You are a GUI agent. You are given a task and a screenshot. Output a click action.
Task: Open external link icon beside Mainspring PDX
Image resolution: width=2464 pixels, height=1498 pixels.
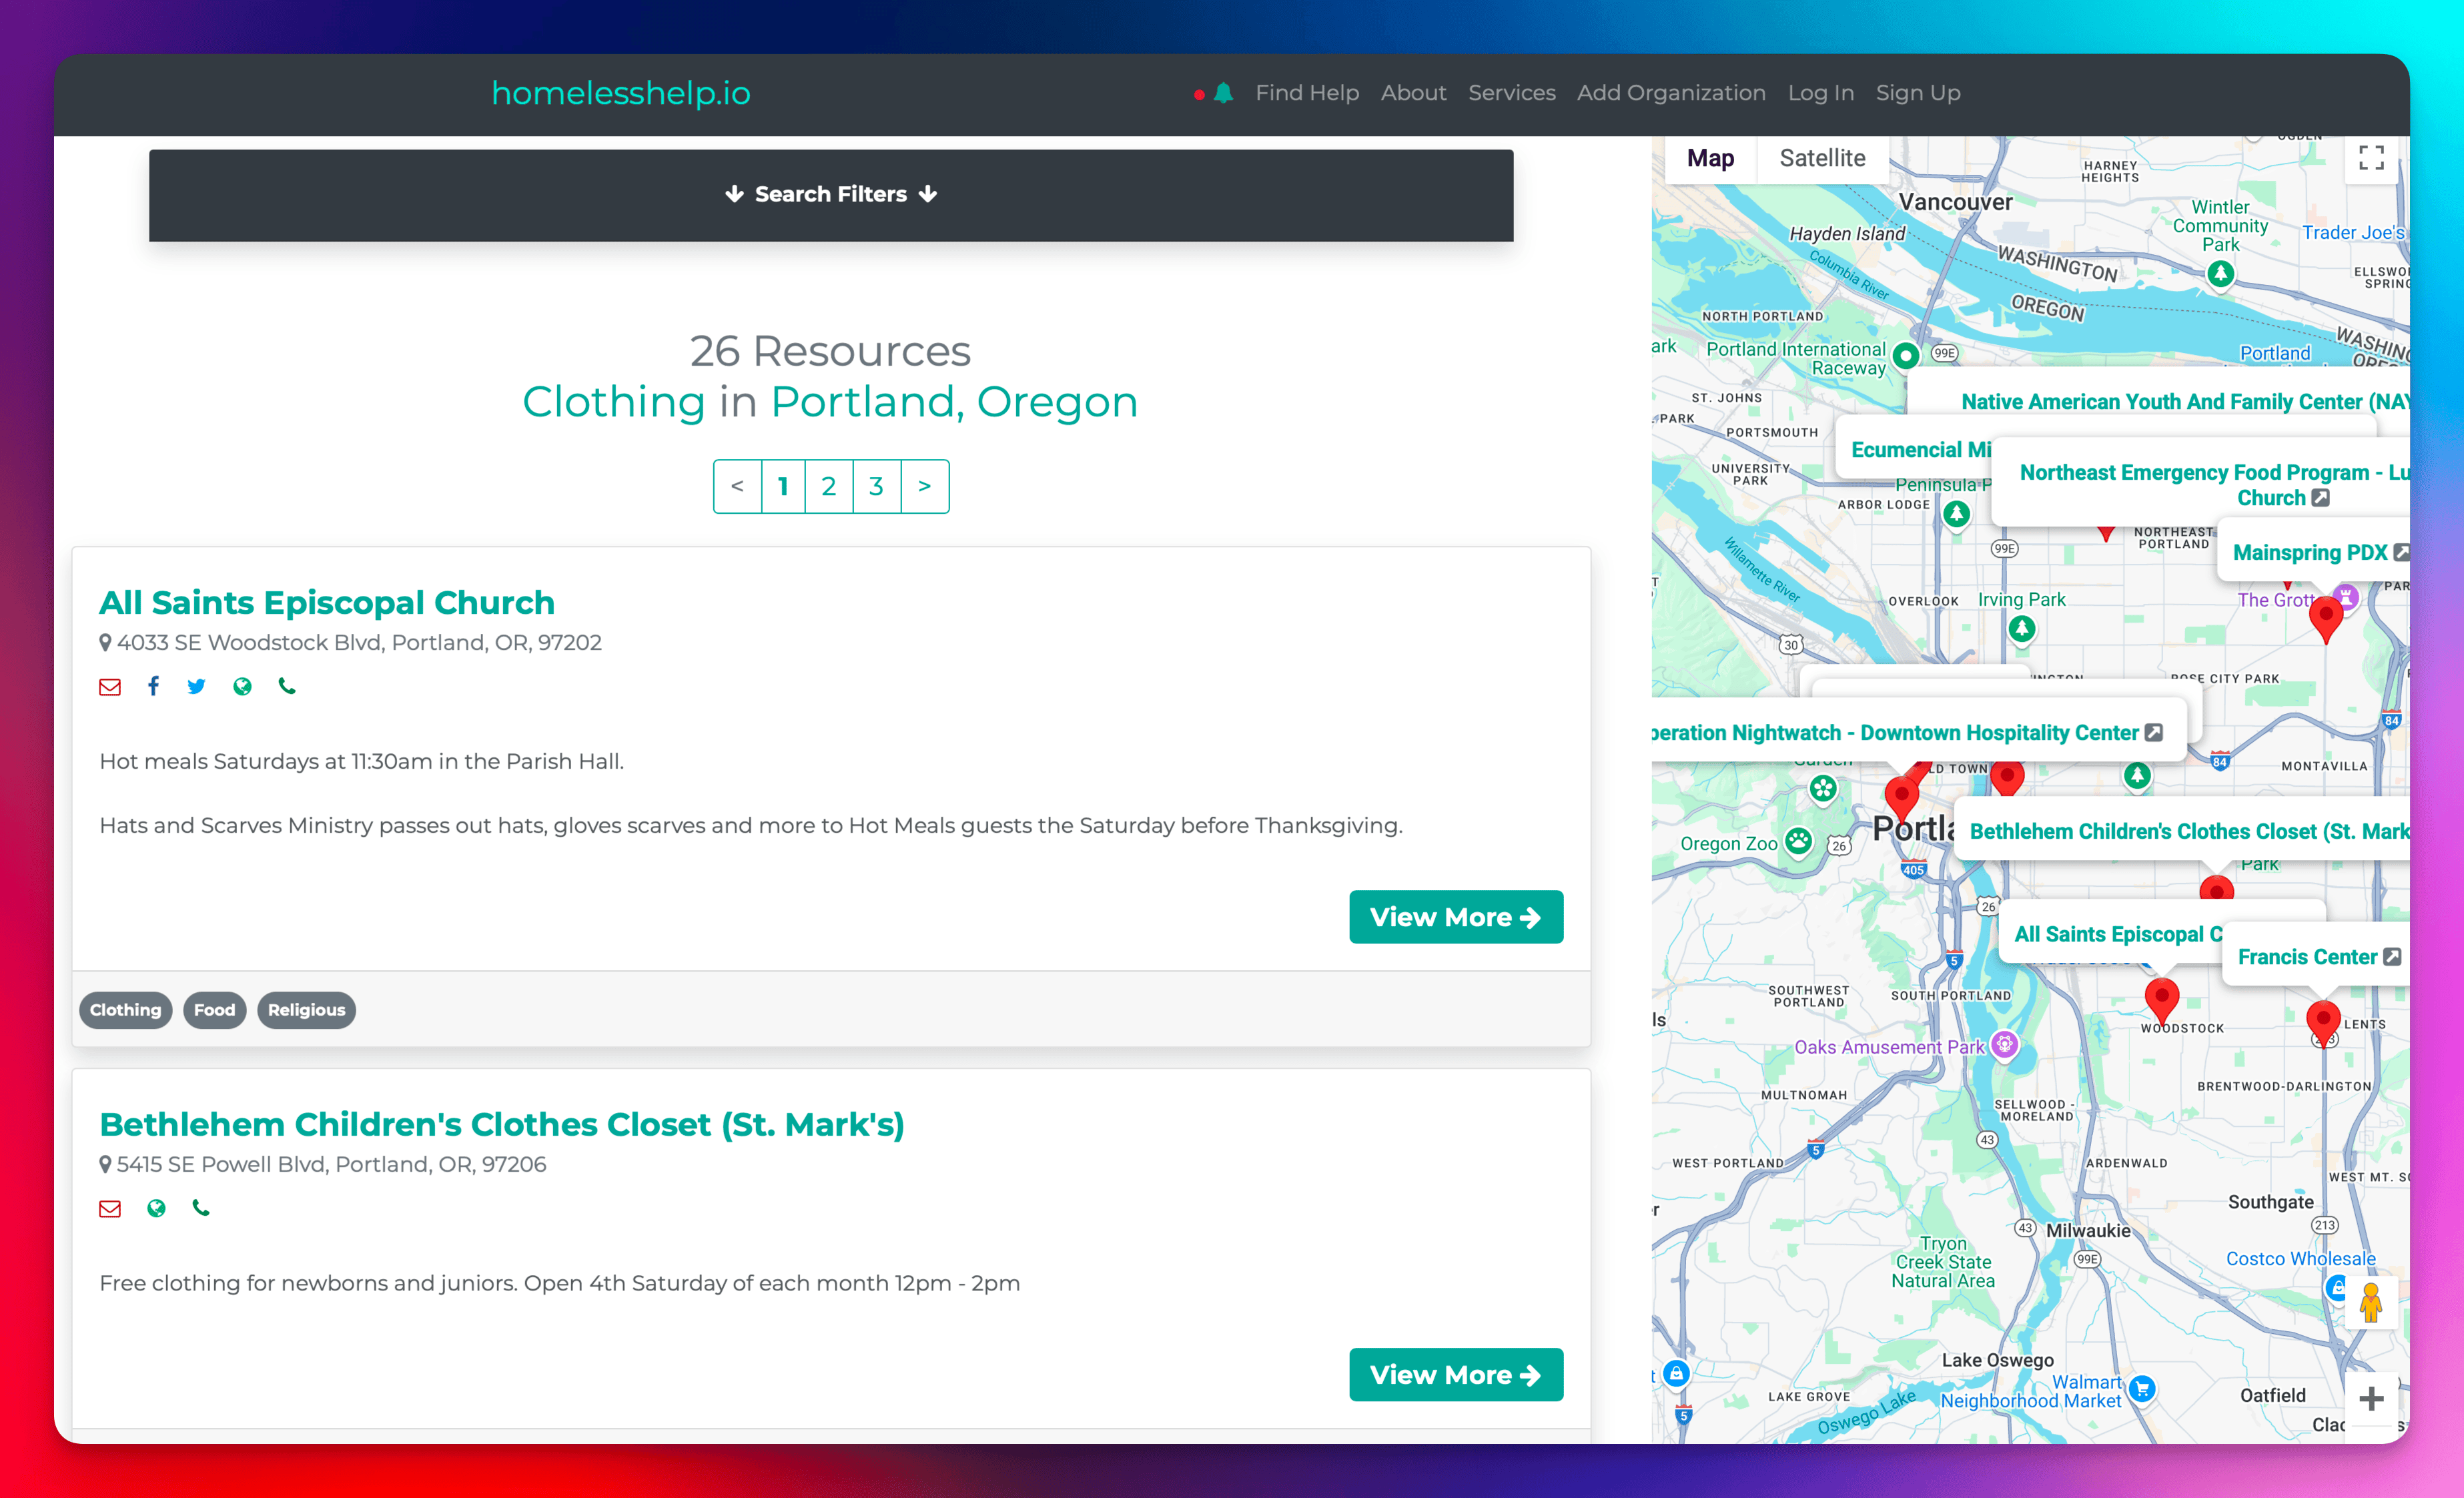pyautogui.click(x=2402, y=552)
